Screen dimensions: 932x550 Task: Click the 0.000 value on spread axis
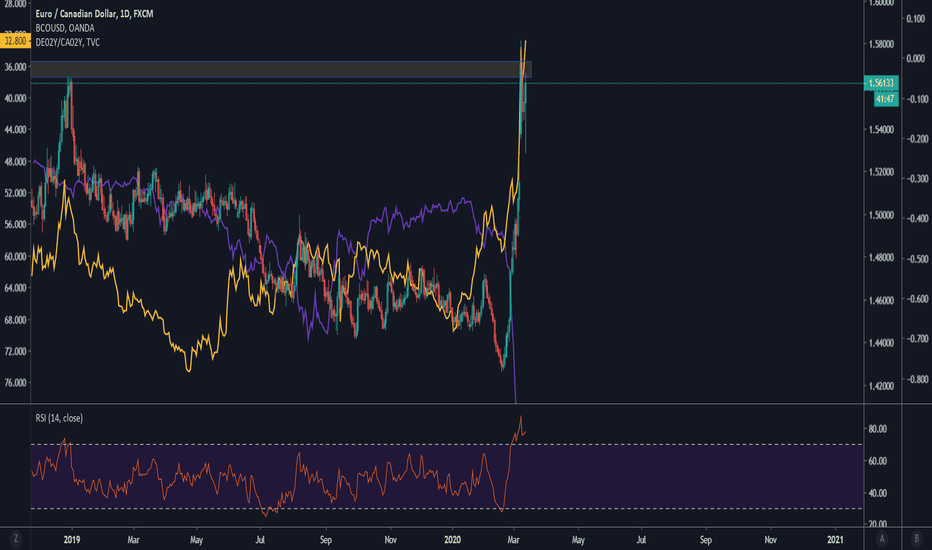(915, 58)
